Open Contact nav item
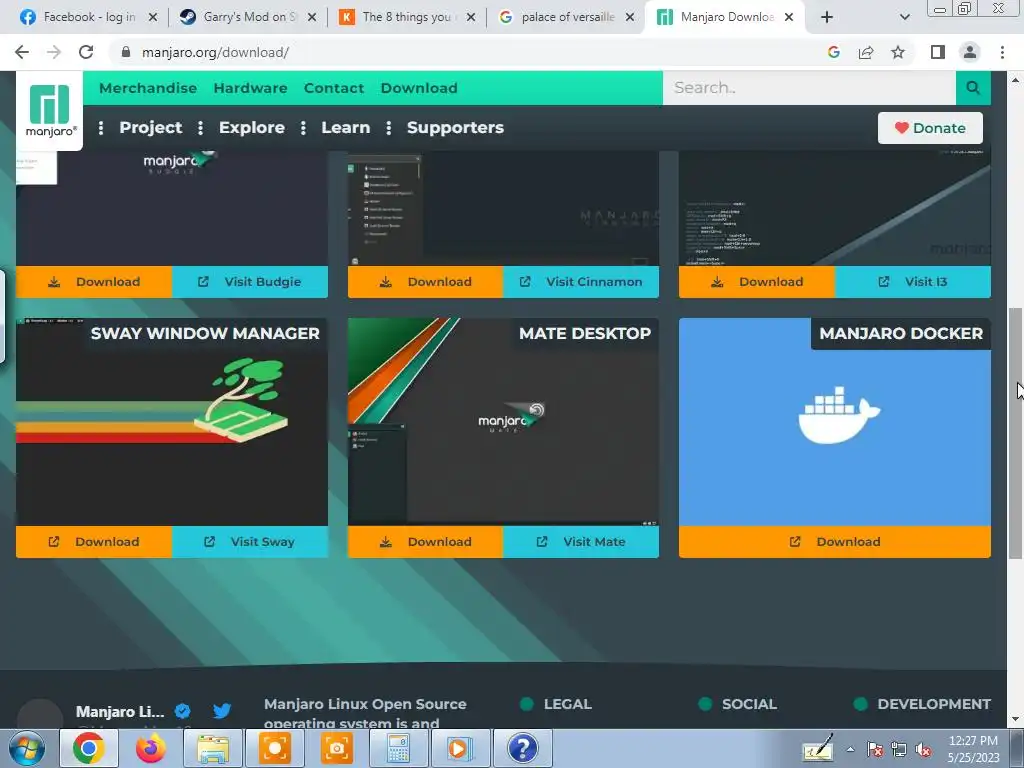 [334, 88]
